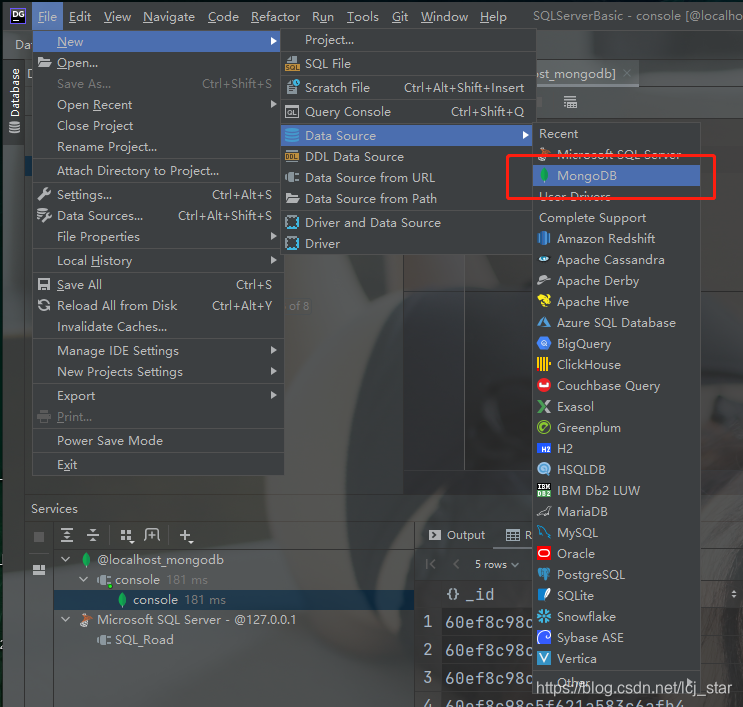The height and width of the screenshot is (707, 743).
Task: Open Data Sources... dialog
Action: pyautogui.click(x=158, y=216)
